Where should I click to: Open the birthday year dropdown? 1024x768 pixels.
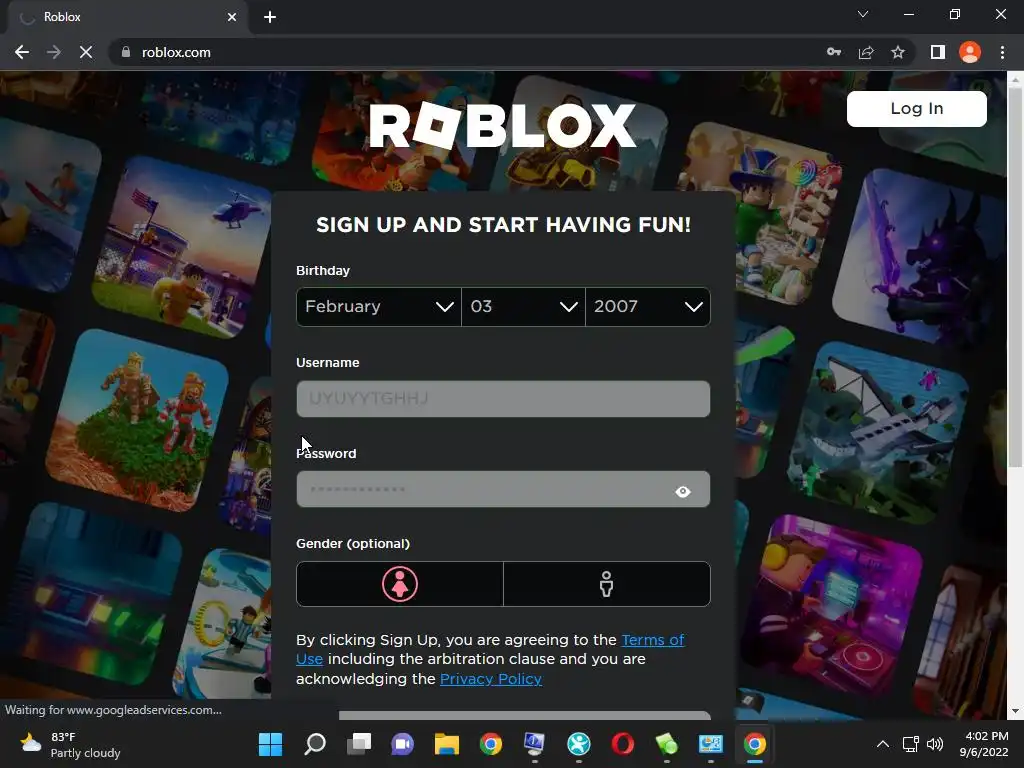pos(648,307)
